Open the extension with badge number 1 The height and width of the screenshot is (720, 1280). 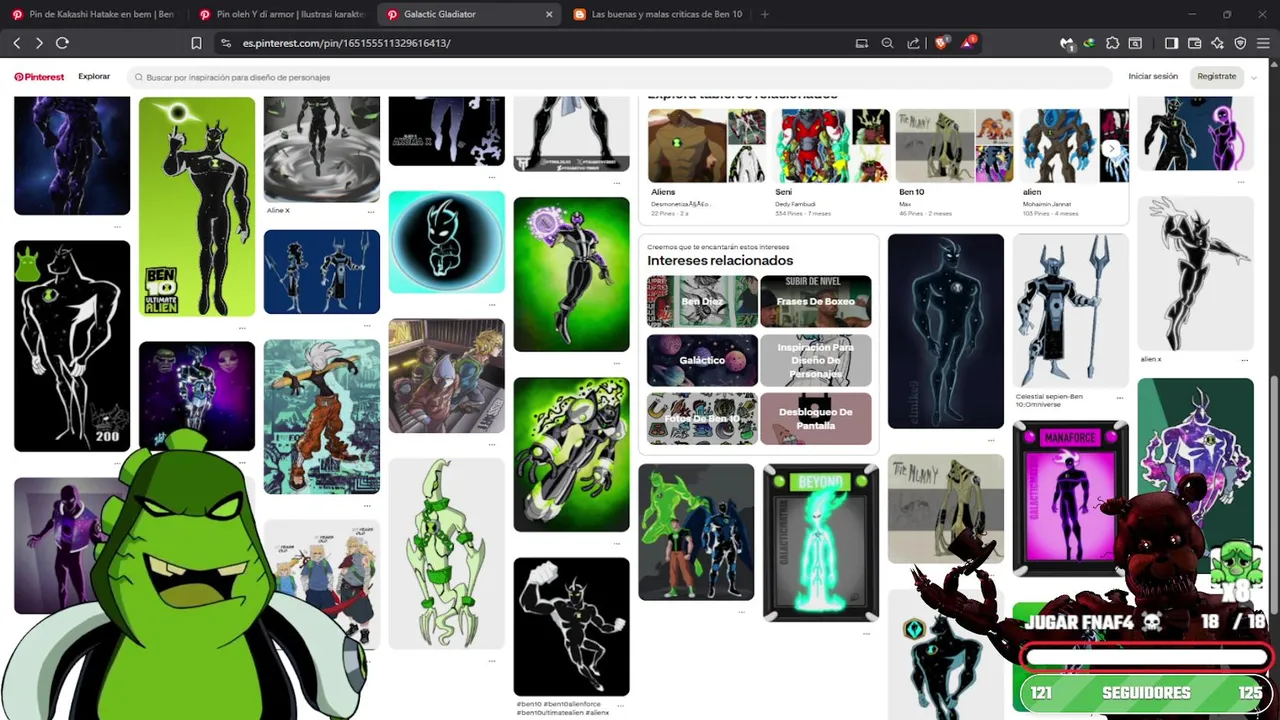1067,43
